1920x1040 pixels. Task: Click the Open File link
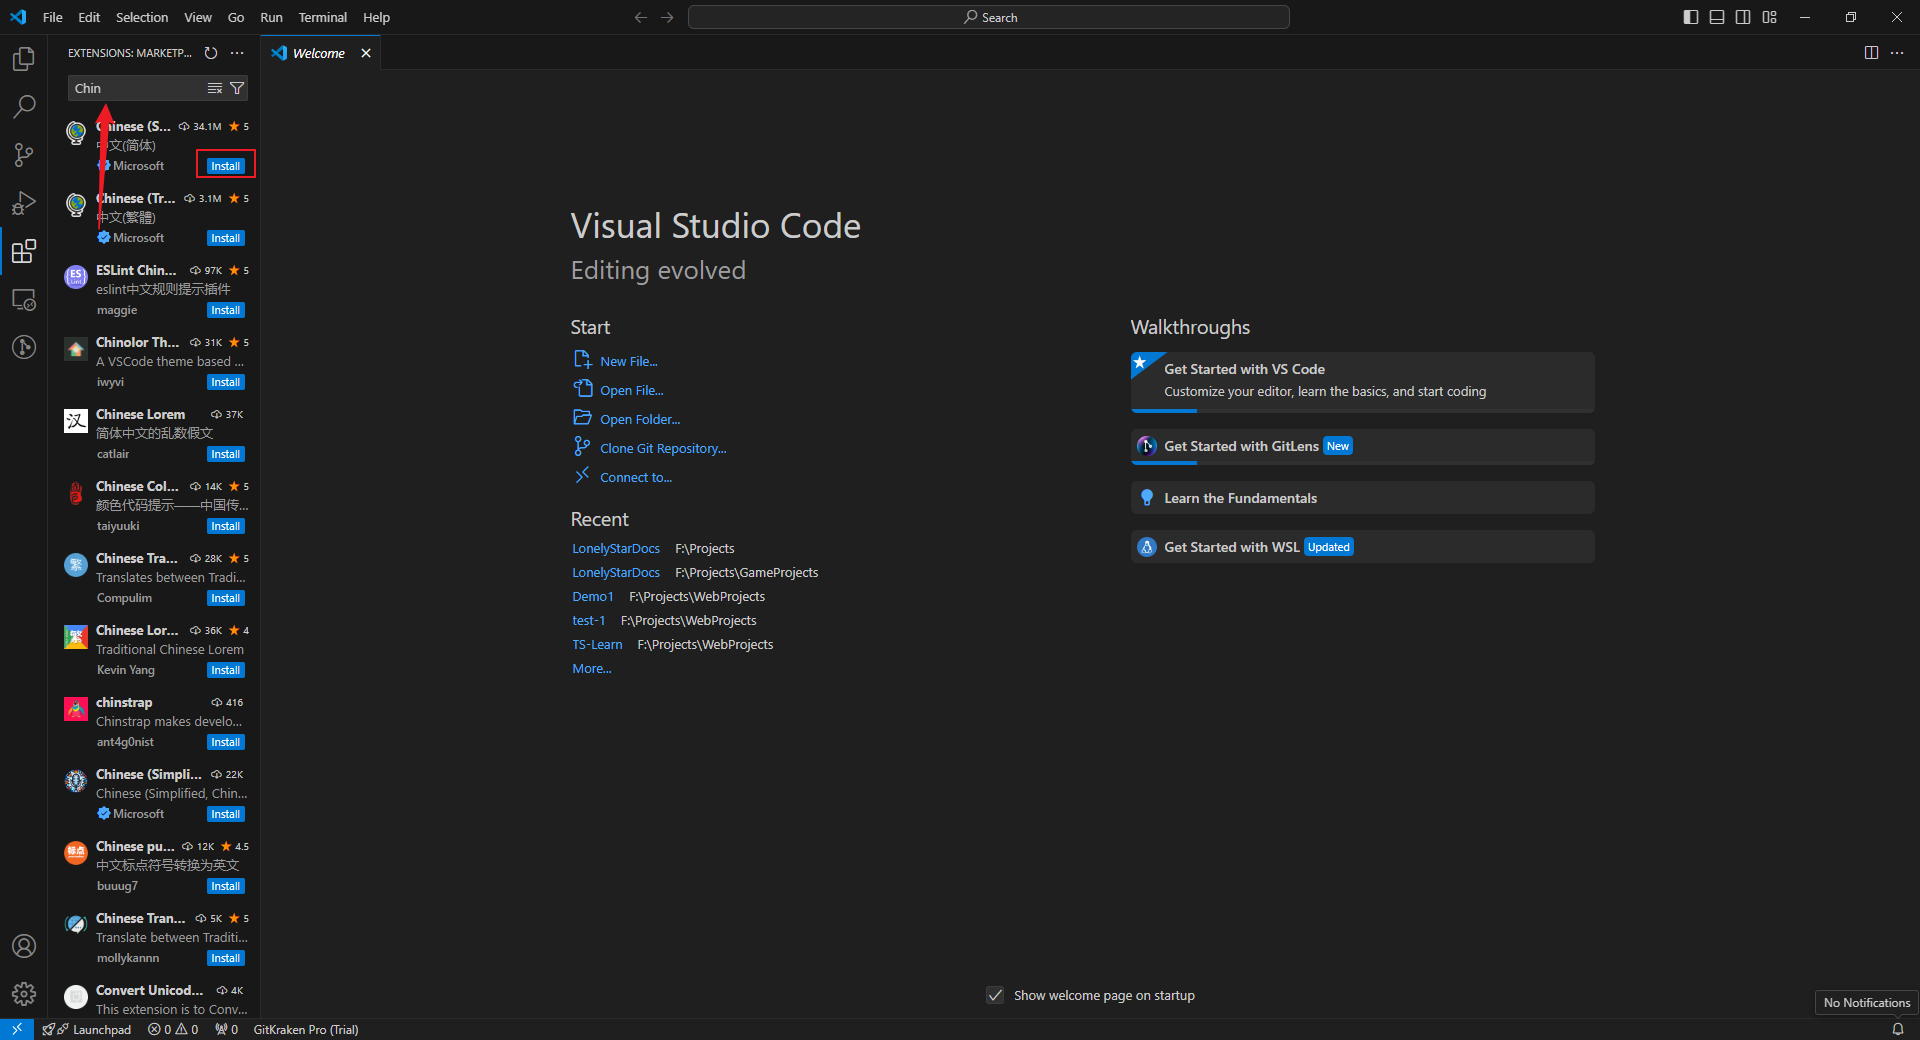coord(632,390)
